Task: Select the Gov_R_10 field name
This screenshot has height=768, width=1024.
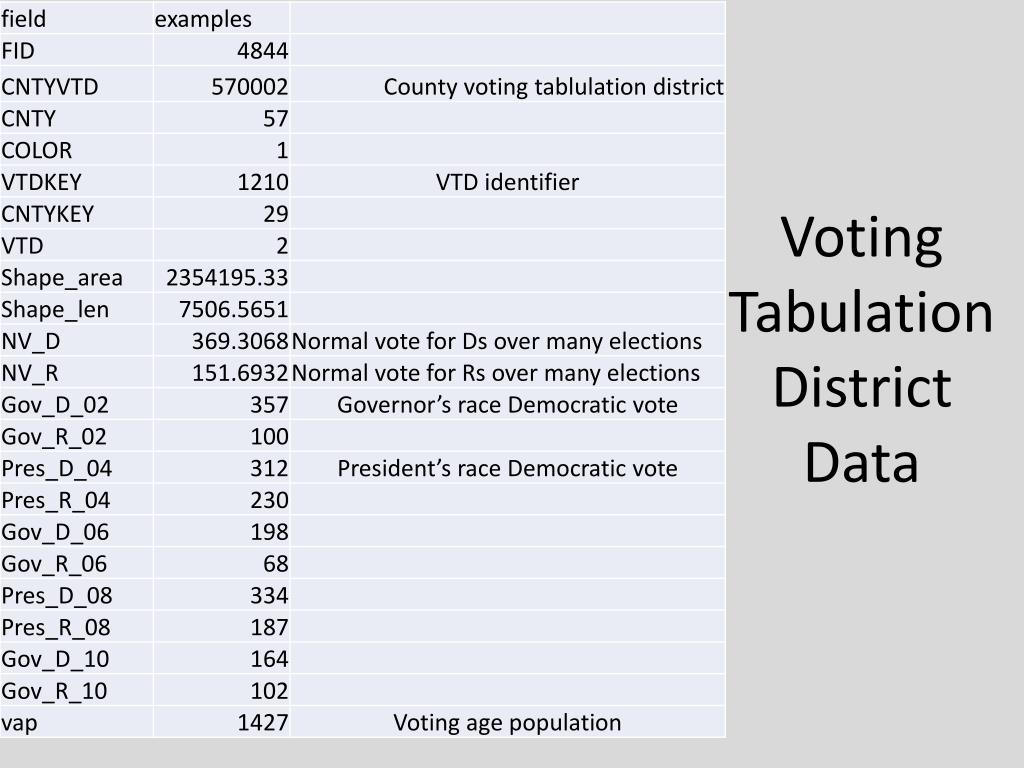Action: coord(54,691)
